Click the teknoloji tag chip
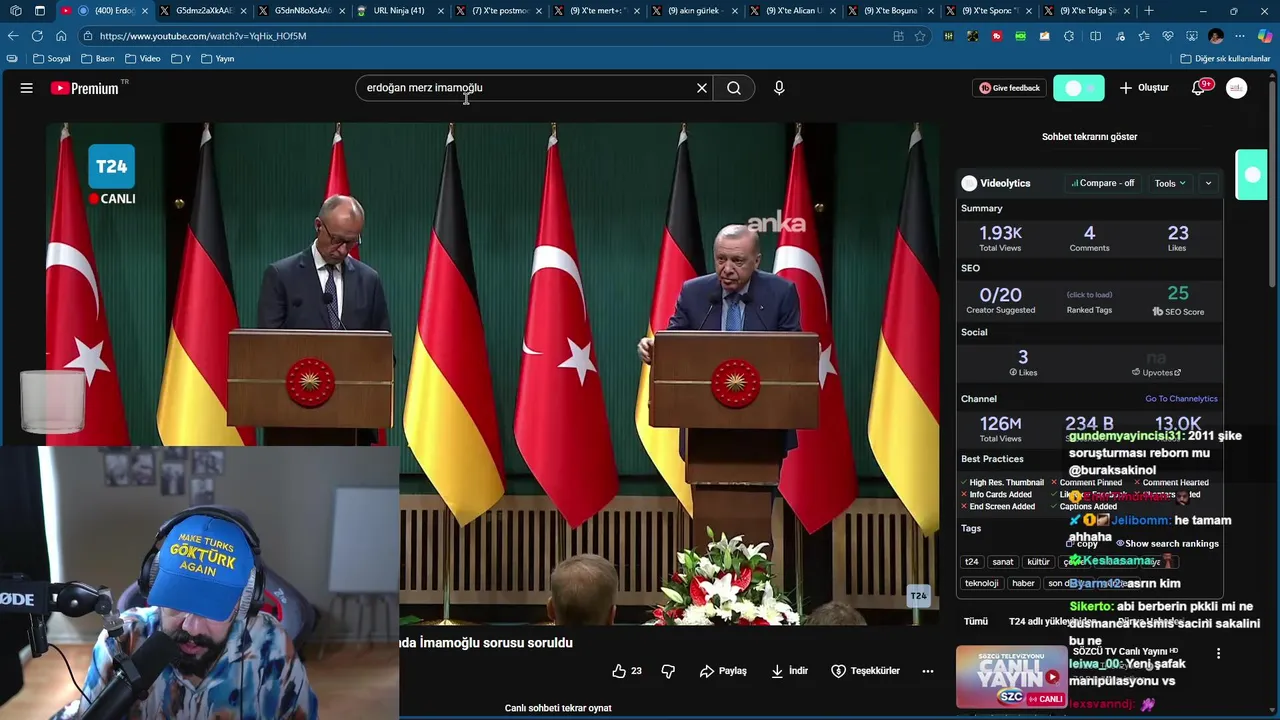 coord(981,583)
